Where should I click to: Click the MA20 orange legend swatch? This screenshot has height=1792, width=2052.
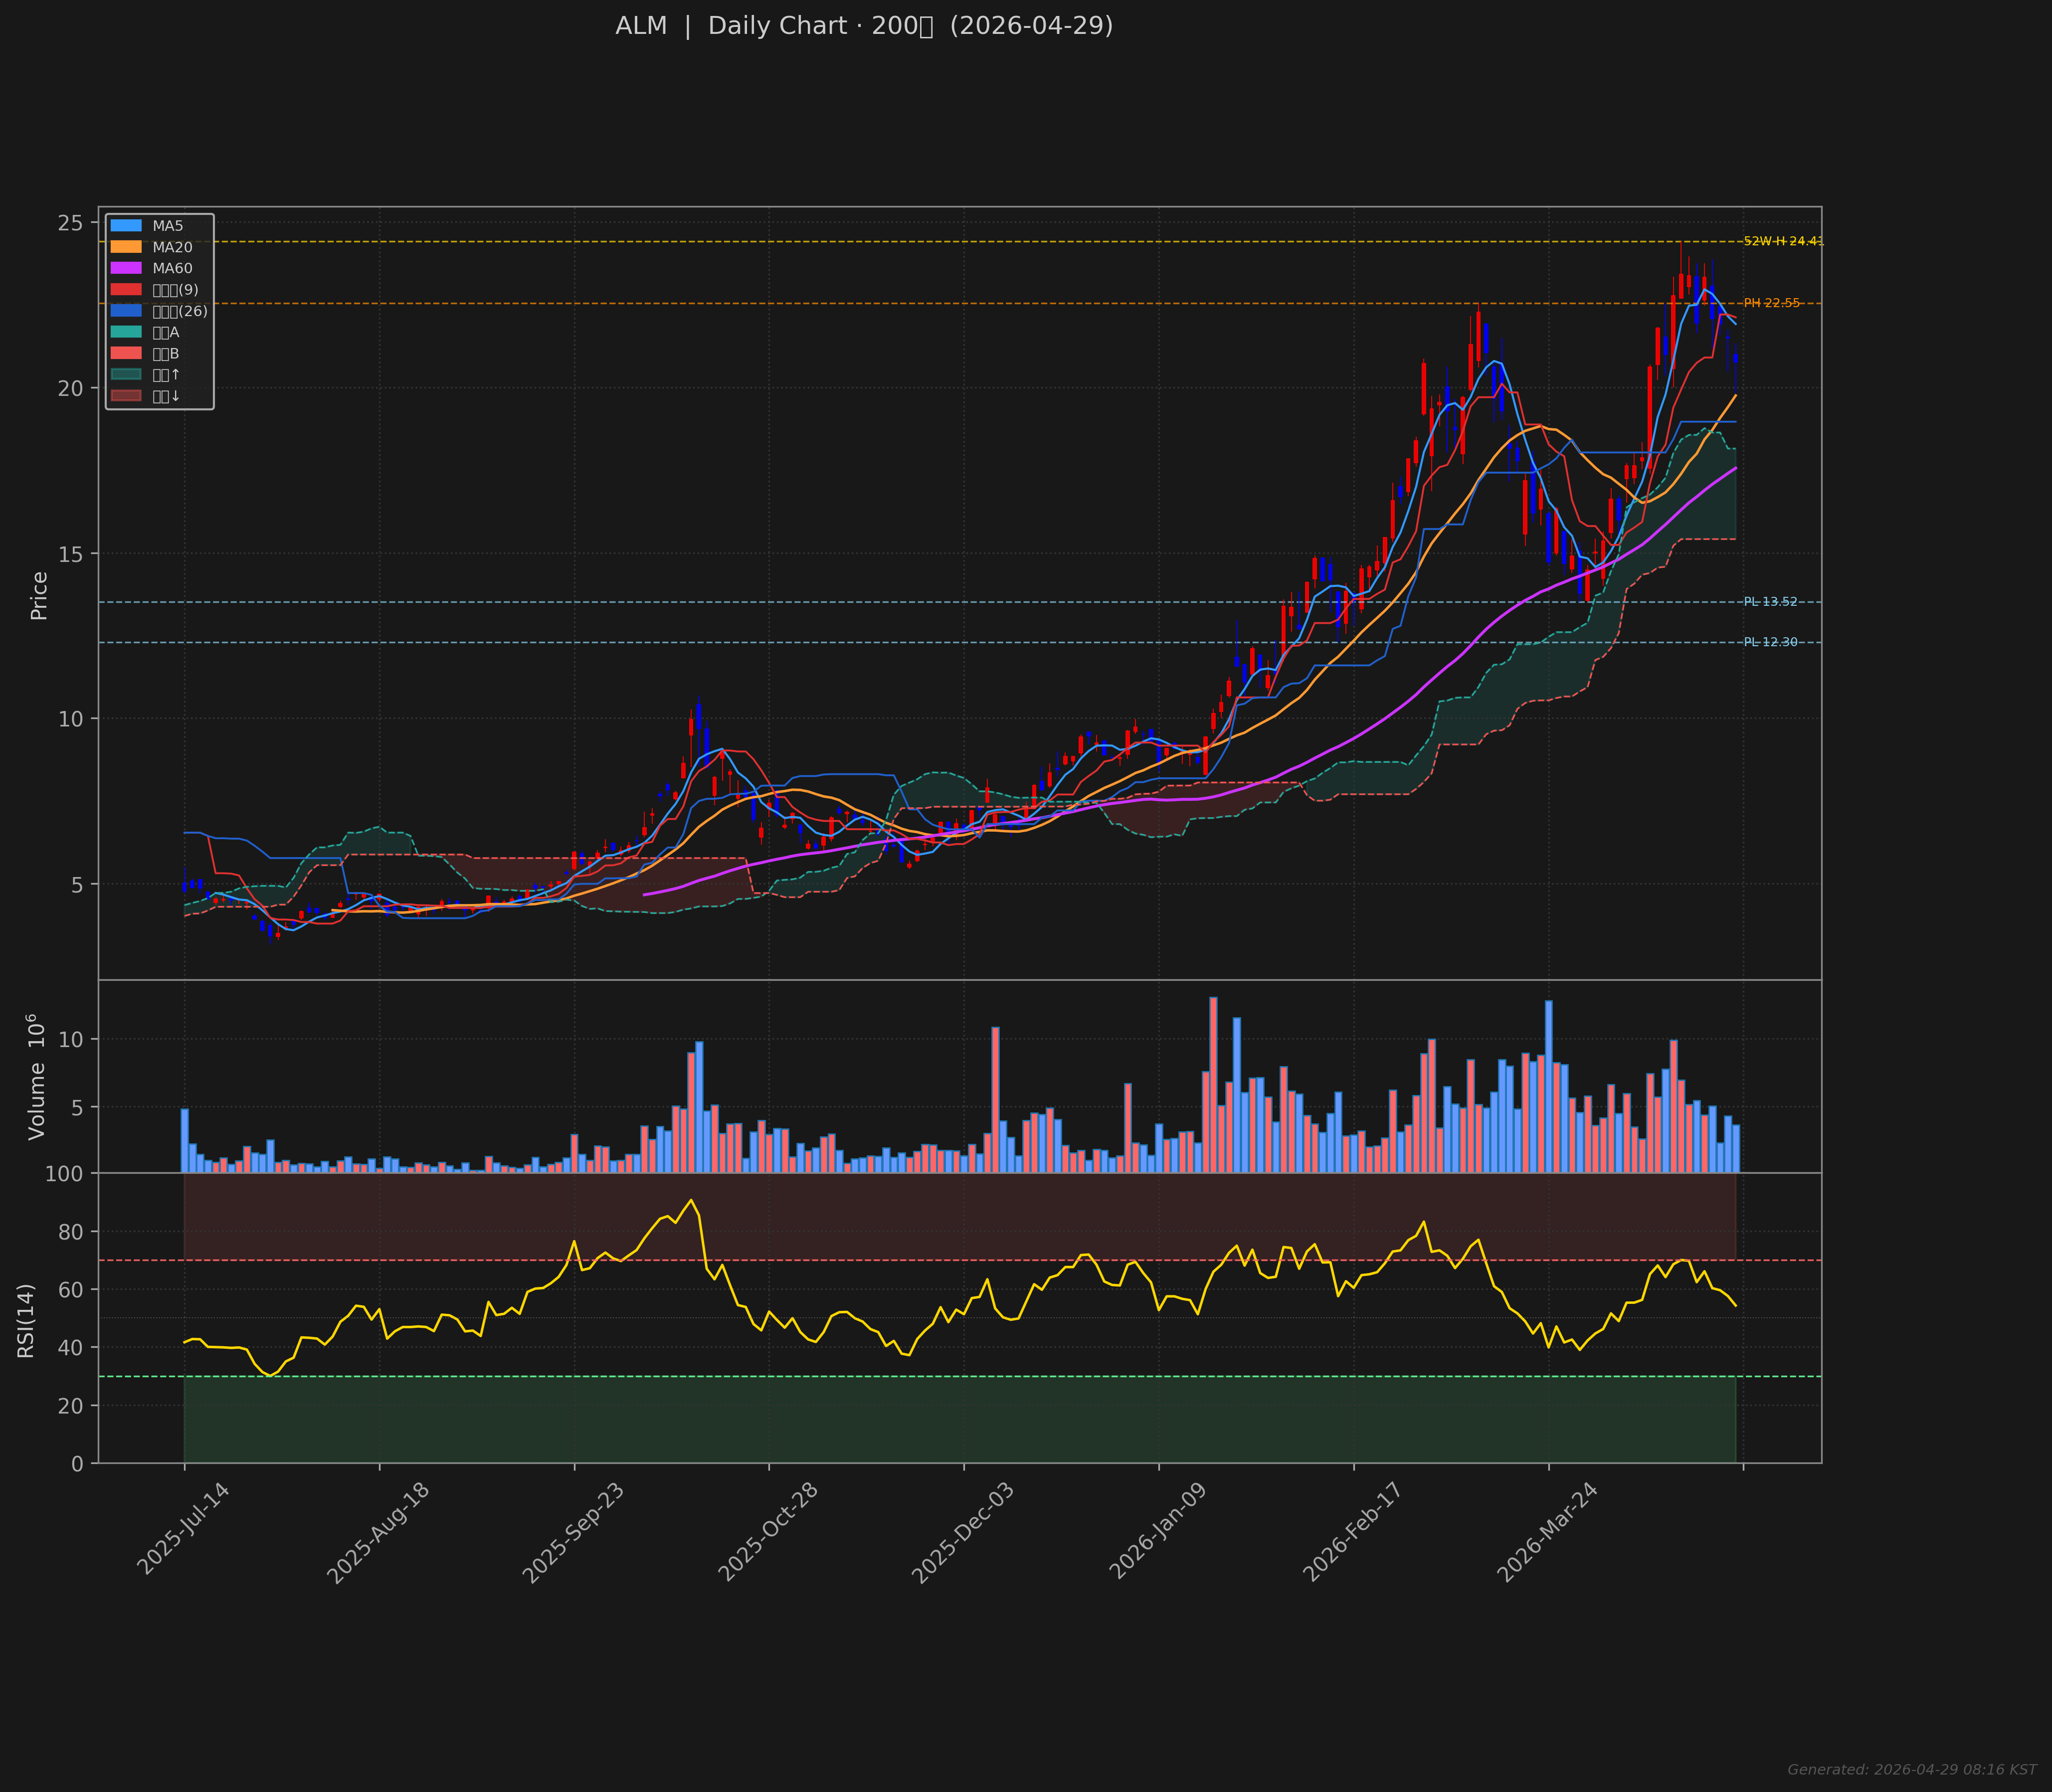(x=126, y=247)
